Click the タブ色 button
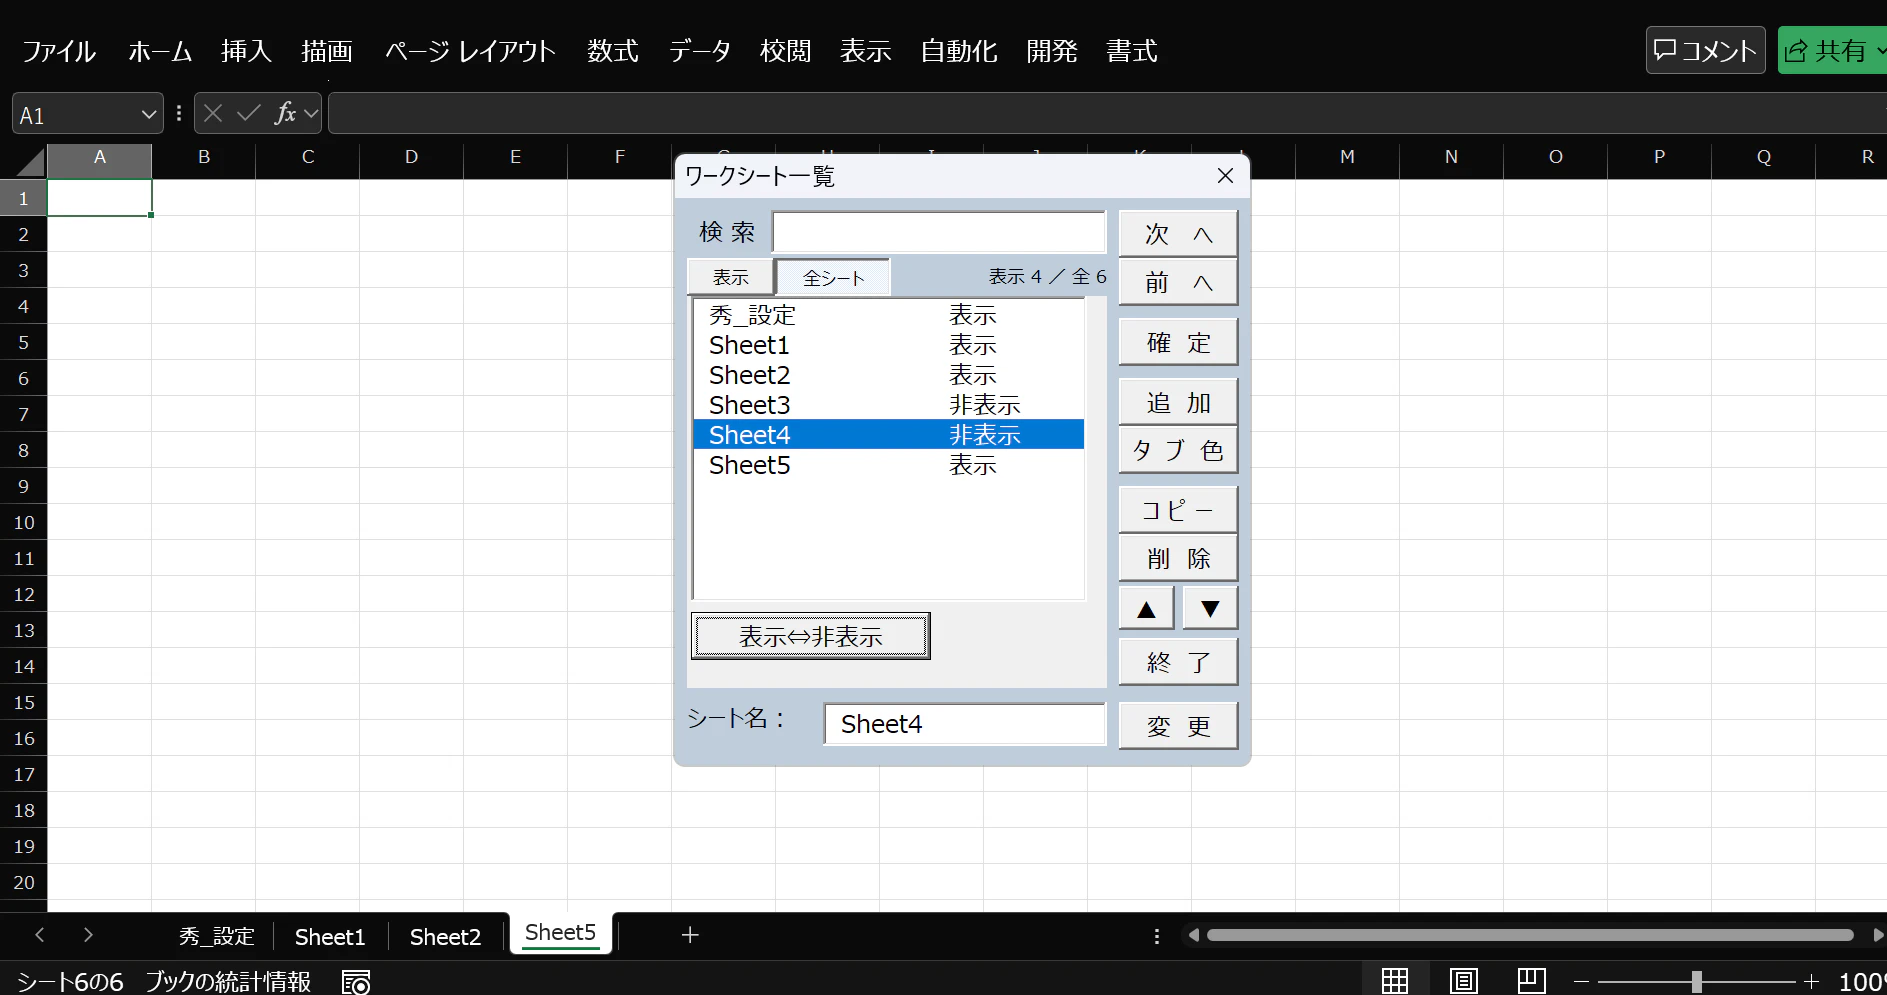This screenshot has width=1887, height=995. (1178, 450)
